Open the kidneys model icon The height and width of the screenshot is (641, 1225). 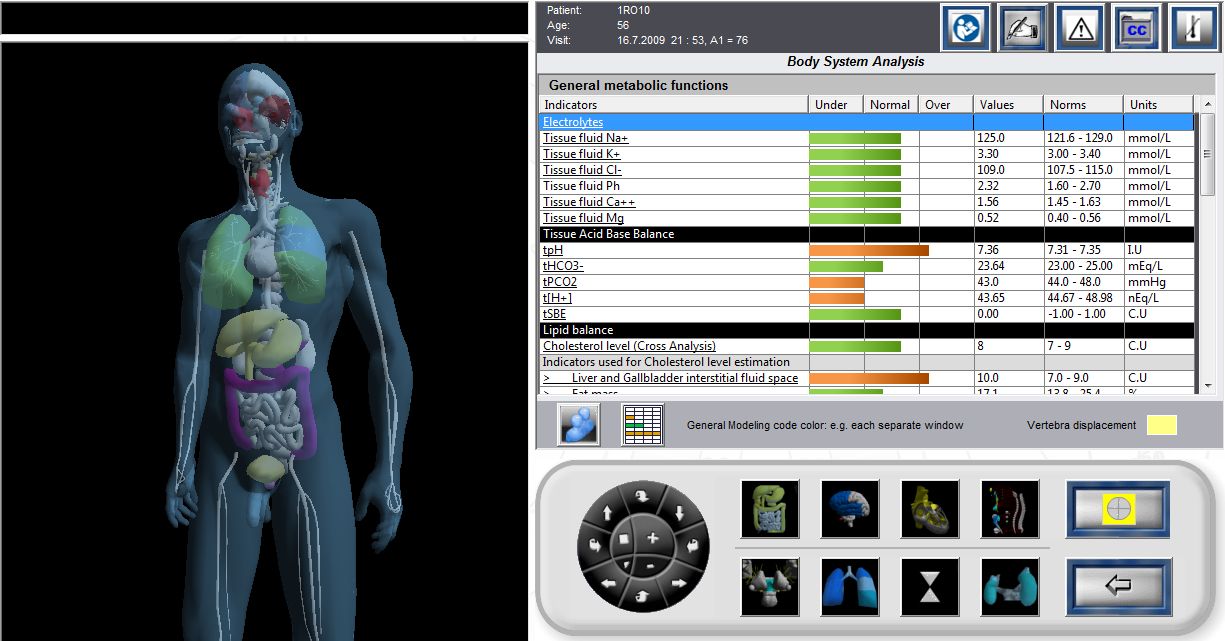(1010, 587)
